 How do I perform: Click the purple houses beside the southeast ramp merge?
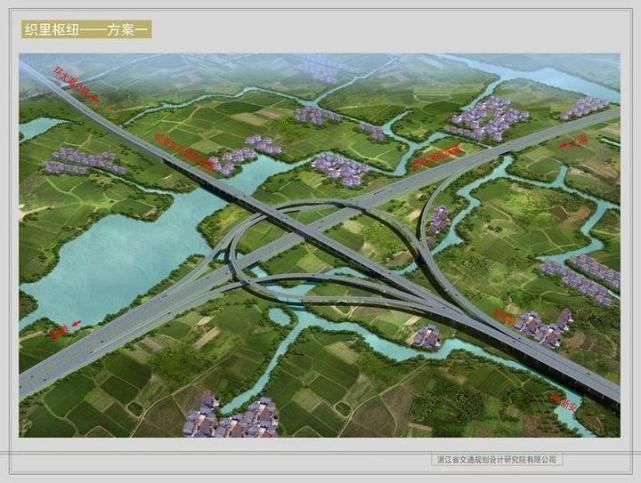[543, 327]
